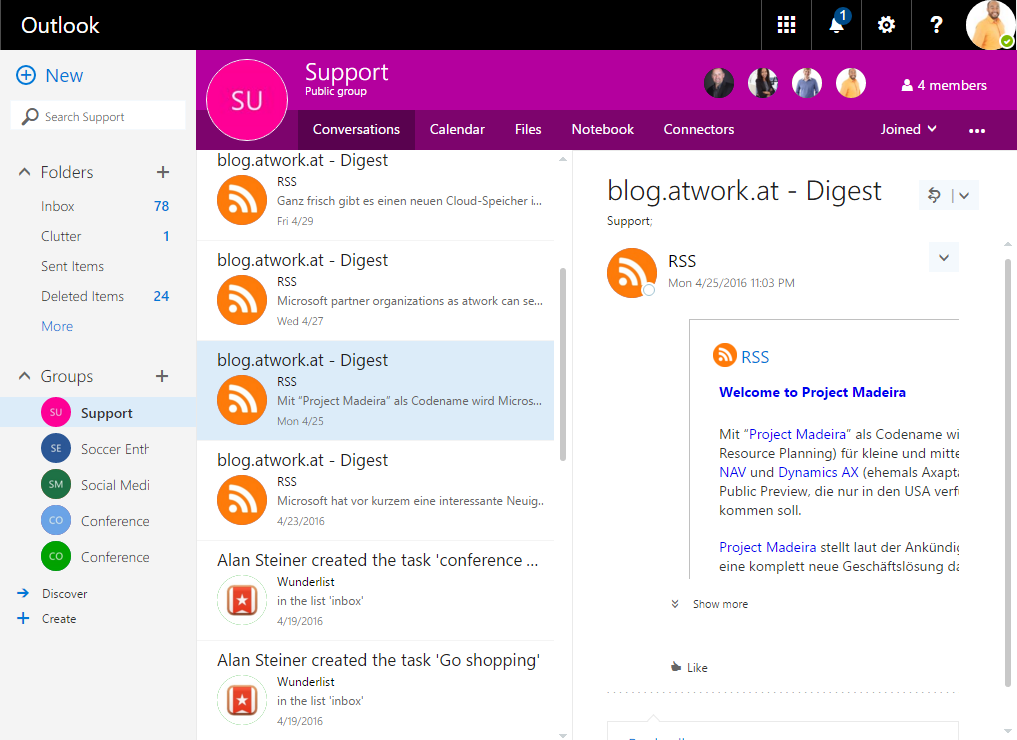View the 4 members list
Viewport: 1017px width, 740px height.
(x=944, y=85)
